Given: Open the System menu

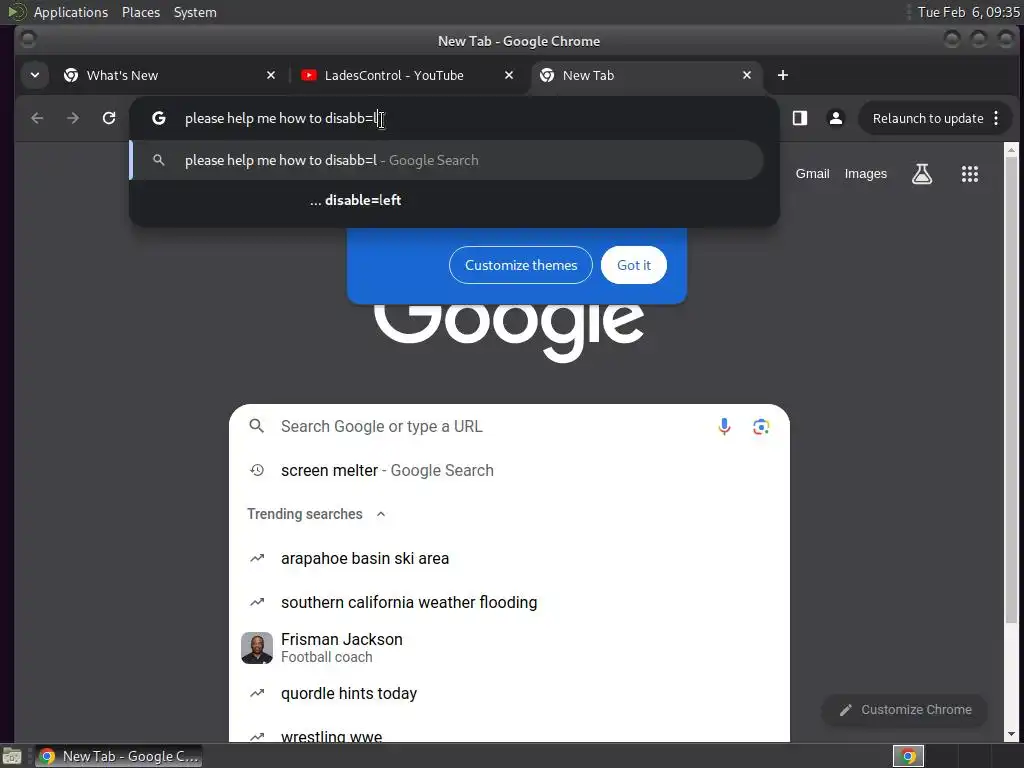Looking at the screenshot, I should (x=195, y=12).
